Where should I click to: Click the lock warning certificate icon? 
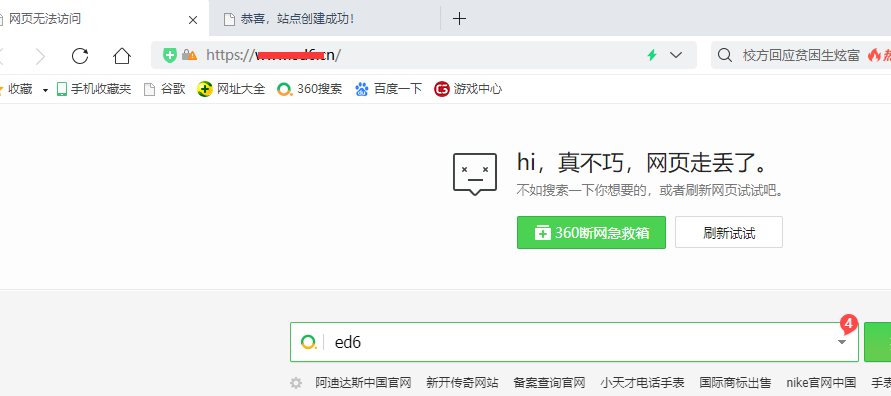189,55
